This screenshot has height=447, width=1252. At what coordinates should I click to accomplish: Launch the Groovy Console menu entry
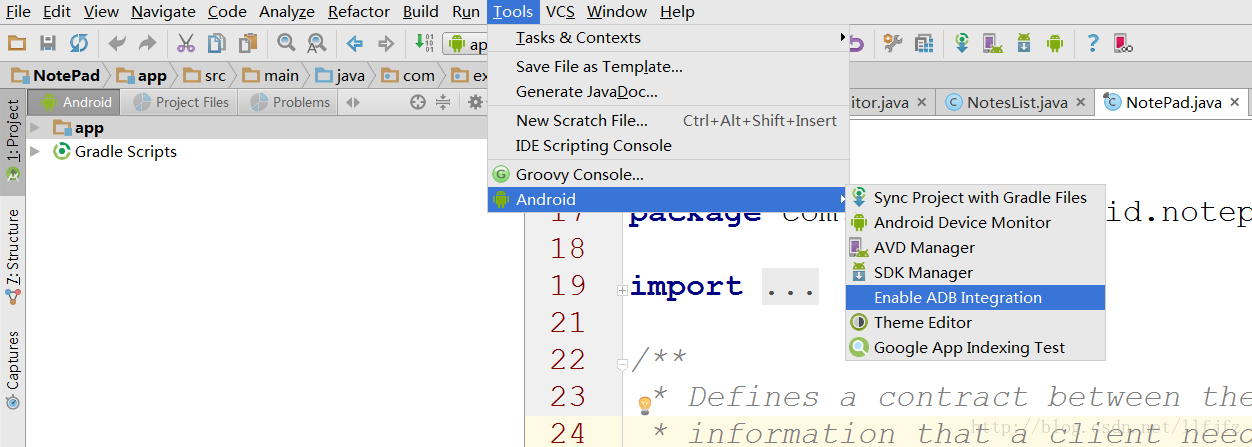click(668, 175)
